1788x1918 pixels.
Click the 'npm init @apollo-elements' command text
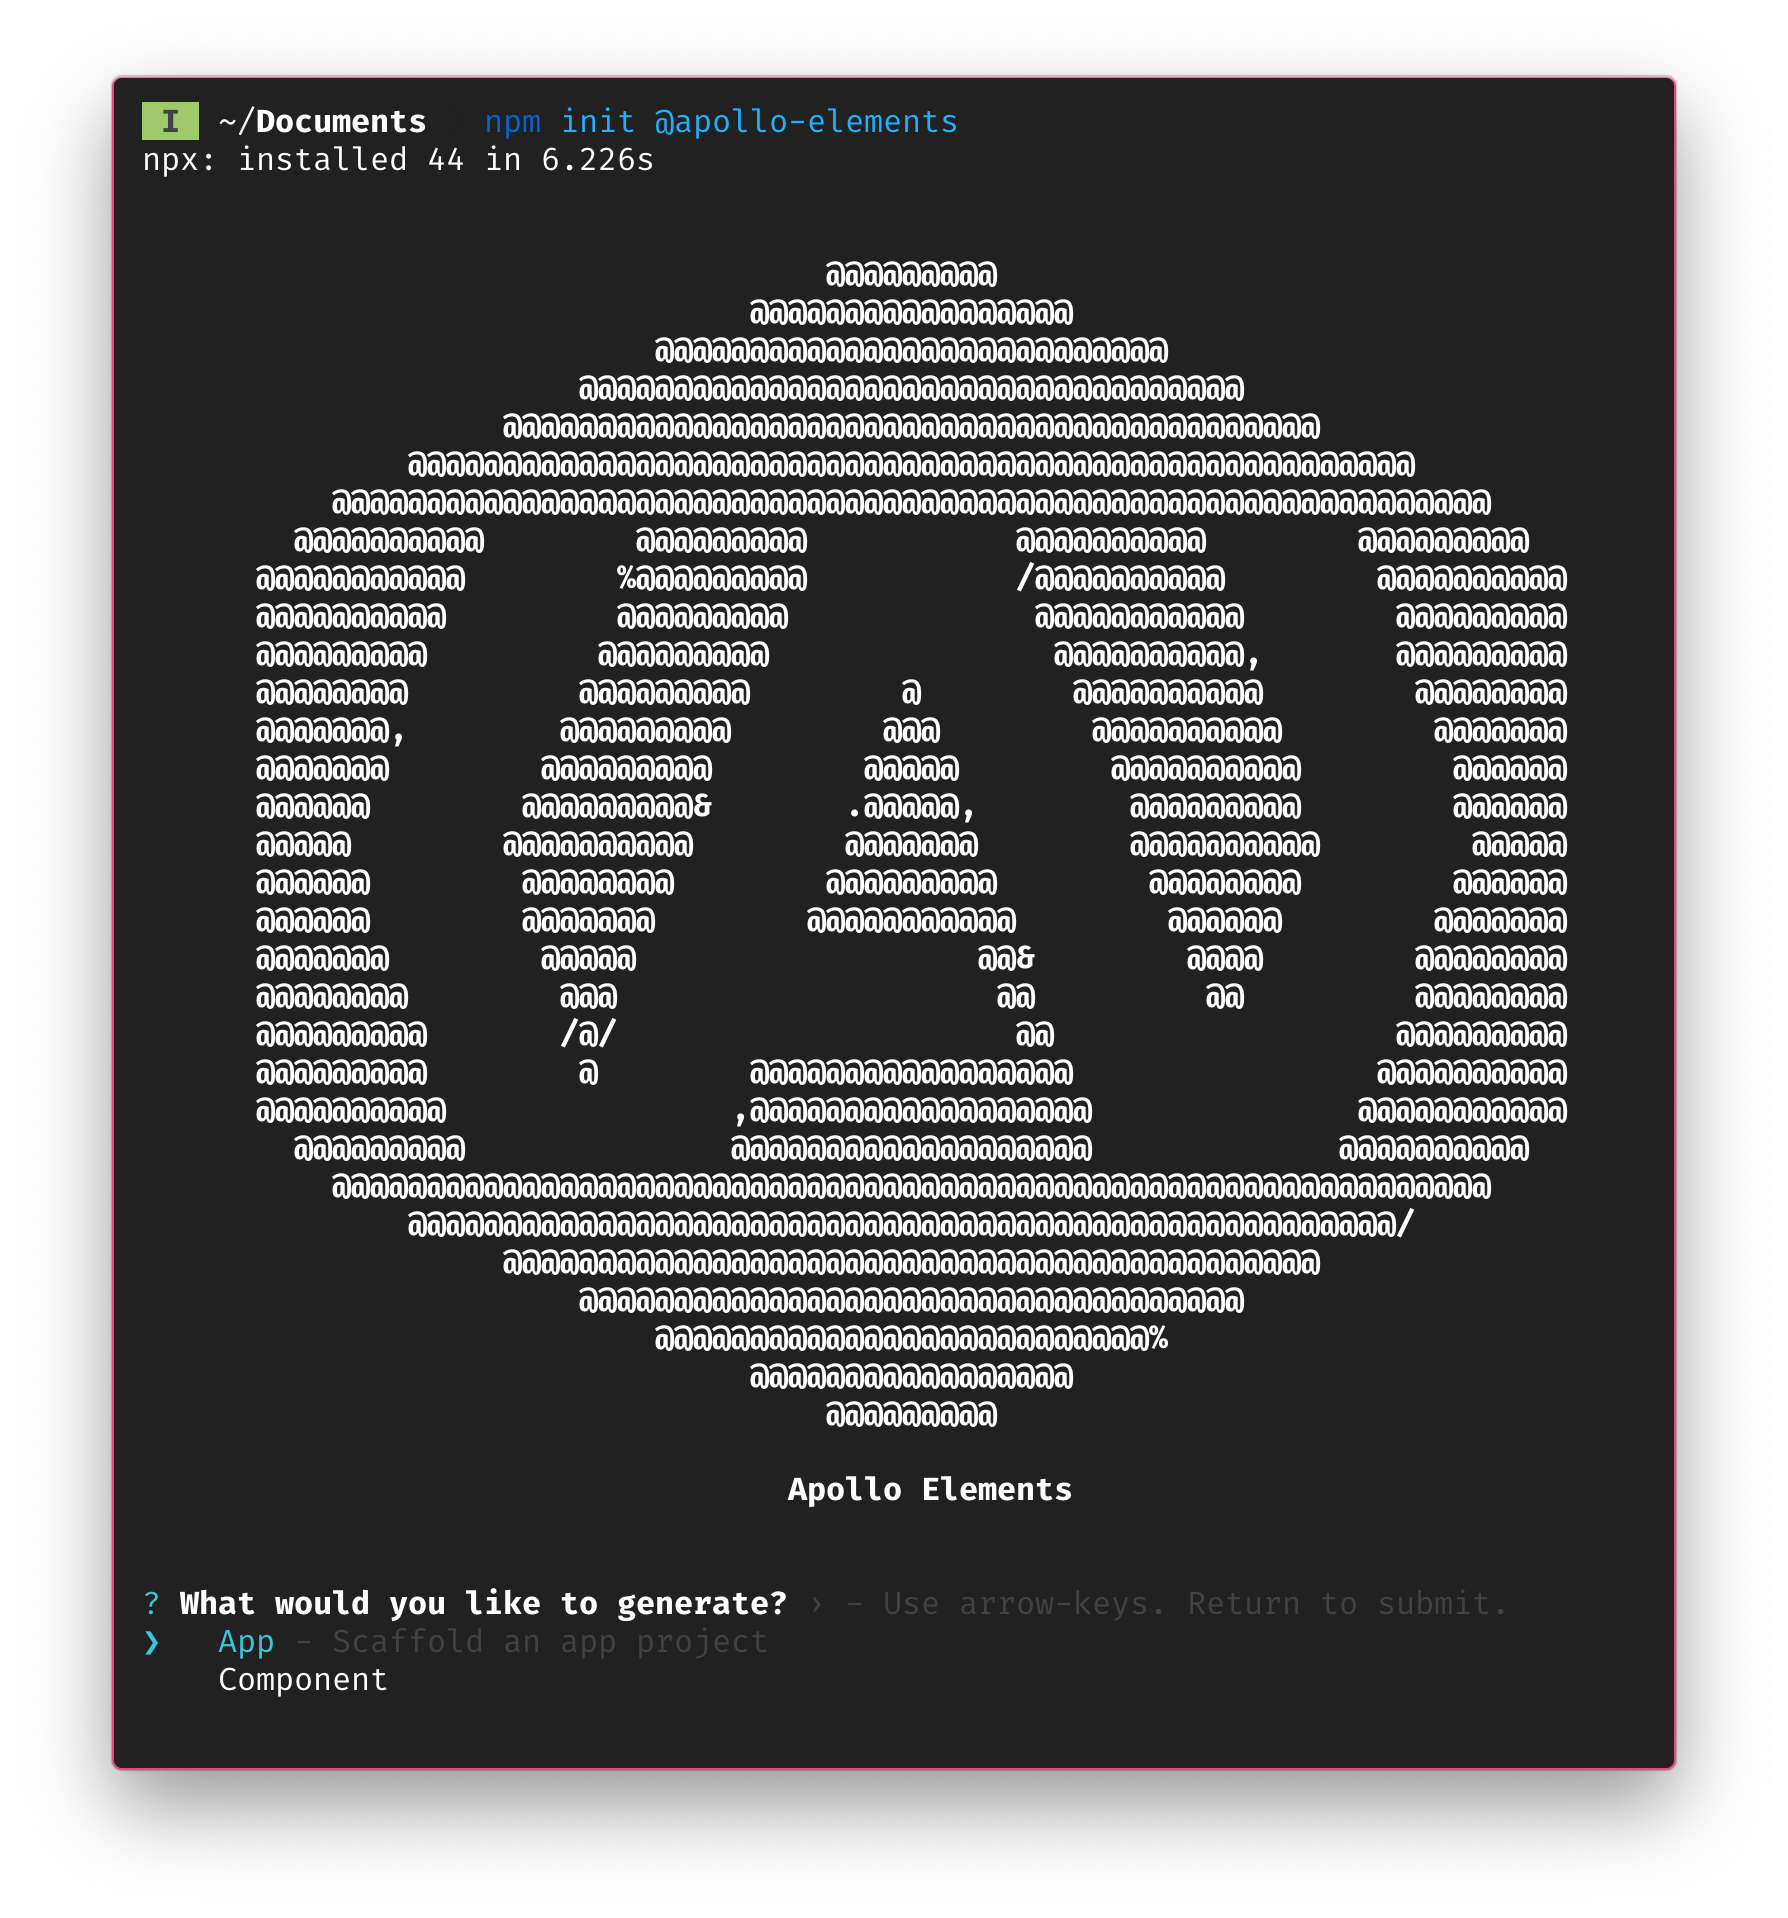pos(721,122)
